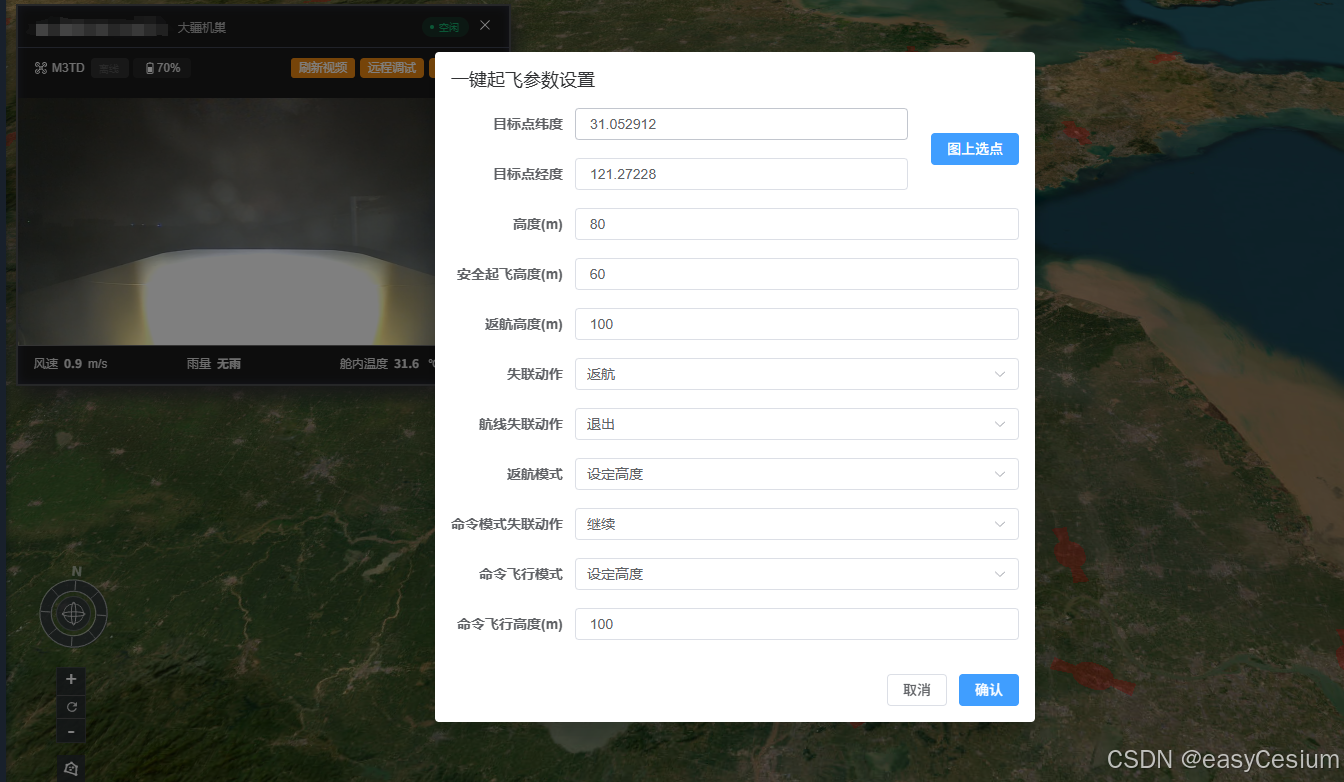Focus the 目标点经度 input field
Screen dimensions: 1344x782
coord(741,174)
